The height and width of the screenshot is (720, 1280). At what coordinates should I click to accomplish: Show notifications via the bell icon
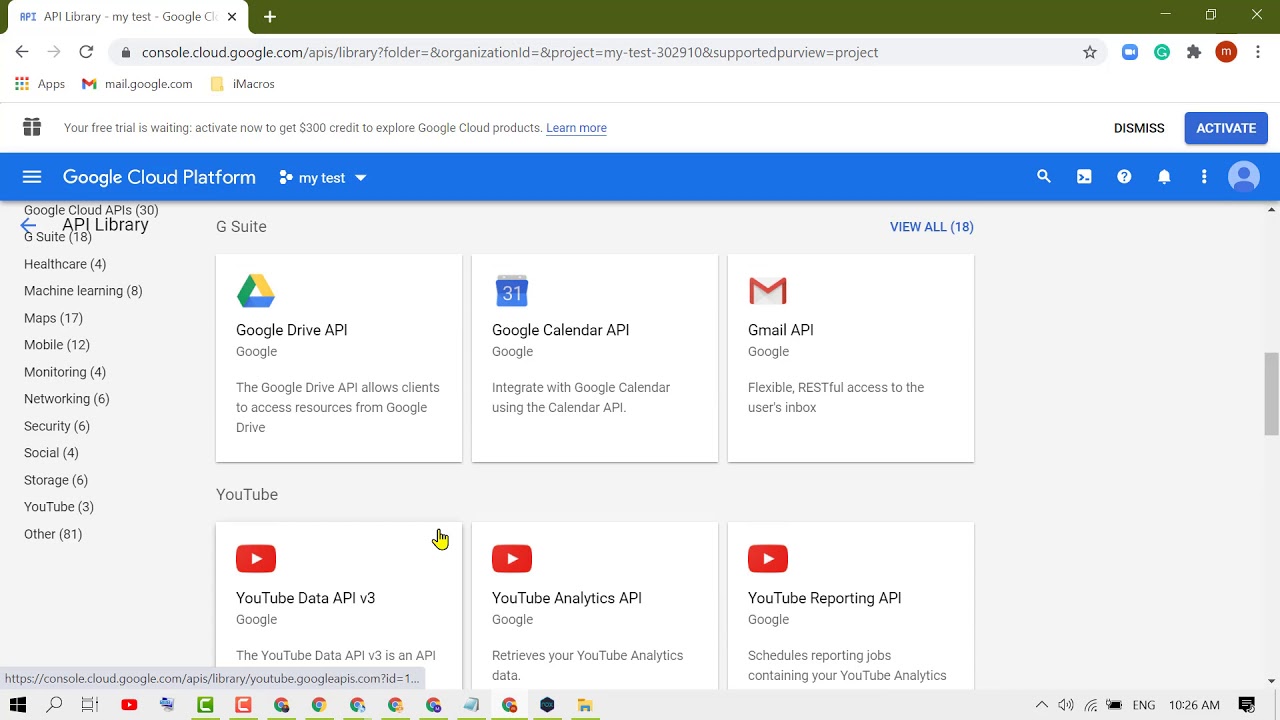(1164, 177)
